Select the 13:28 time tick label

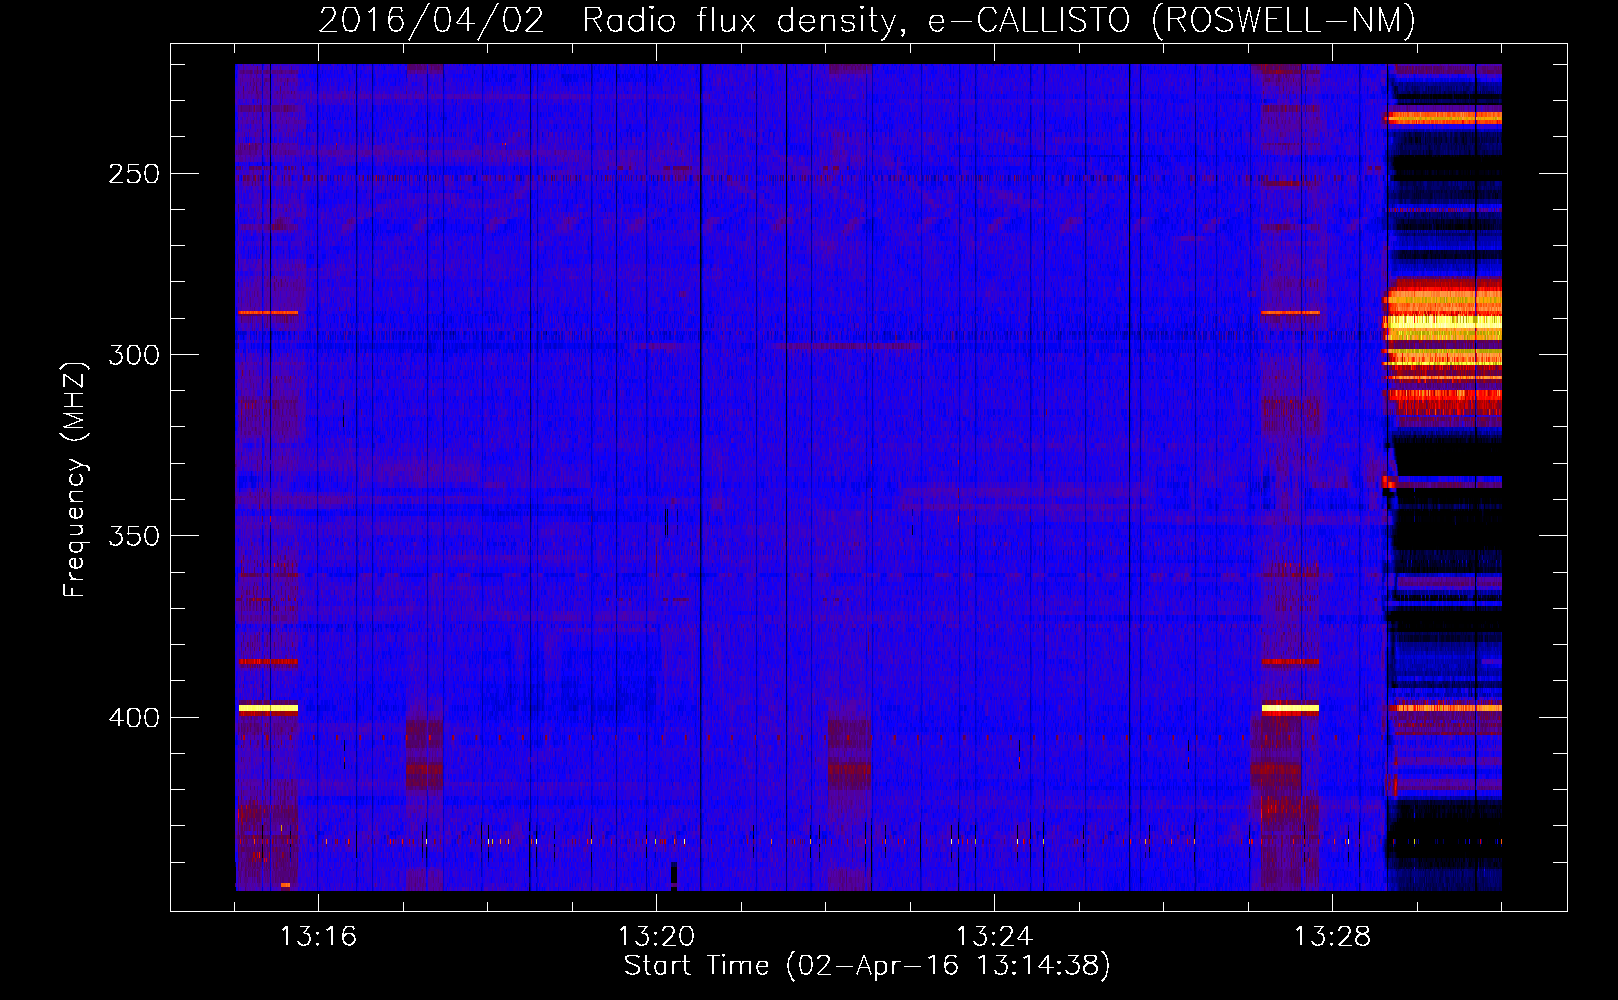[1332, 937]
